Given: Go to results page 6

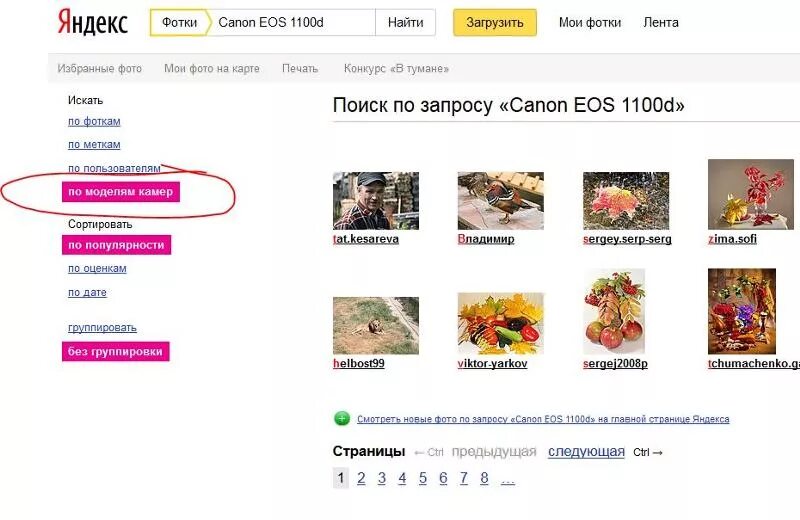Looking at the screenshot, I should pyautogui.click(x=443, y=478).
